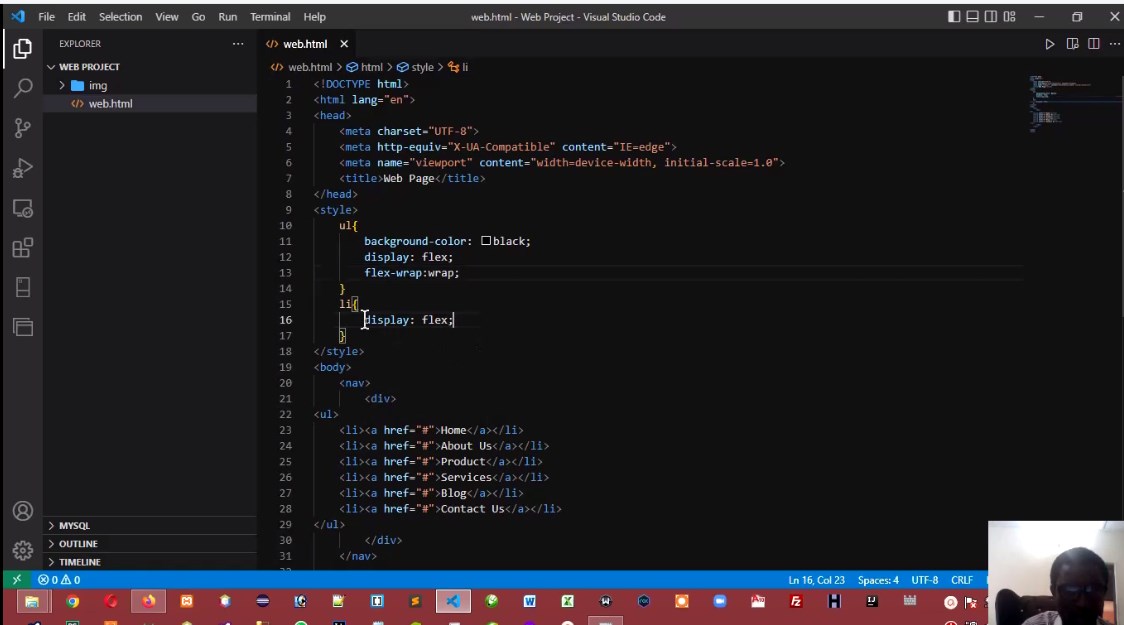Open the Search view in activity bar
Viewport: 1124px width, 625px height.
pyautogui.click(x=22, y=88)
